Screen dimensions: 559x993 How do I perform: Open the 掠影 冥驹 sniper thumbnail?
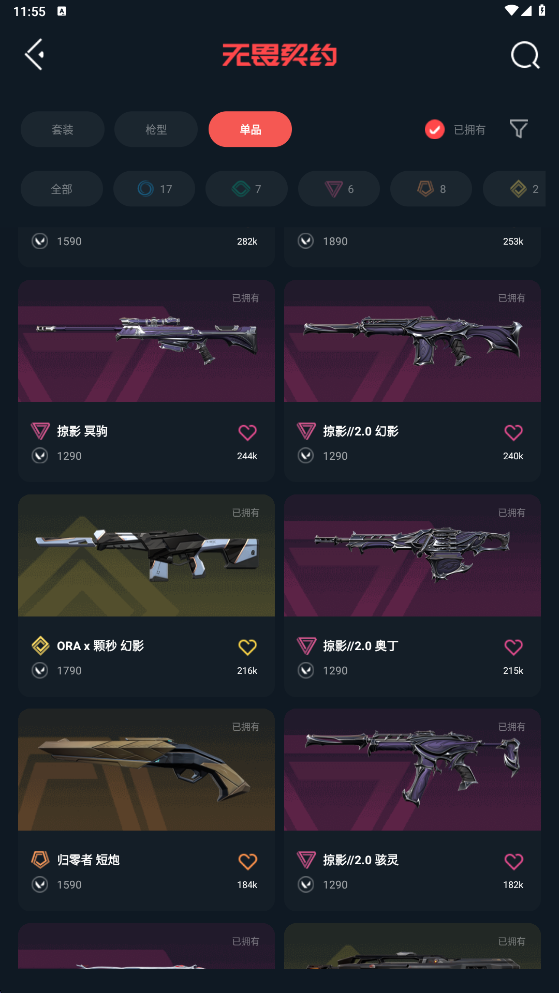pyautogui.click(x=146, y=341)
